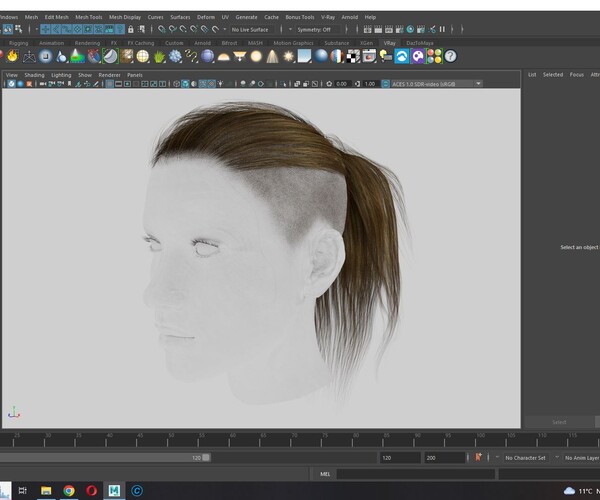Open the Mesh Tools menu
The height and width of the screenshot is (500, 600).
click(89, 17)
